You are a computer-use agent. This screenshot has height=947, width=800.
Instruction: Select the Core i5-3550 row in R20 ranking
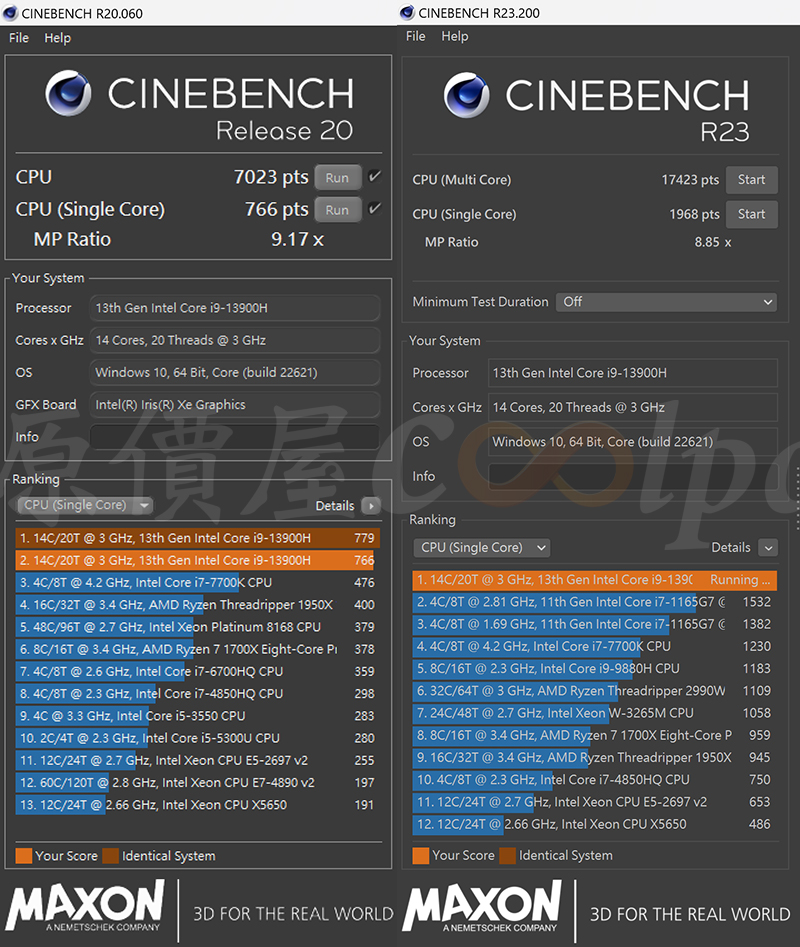point(198,716)
